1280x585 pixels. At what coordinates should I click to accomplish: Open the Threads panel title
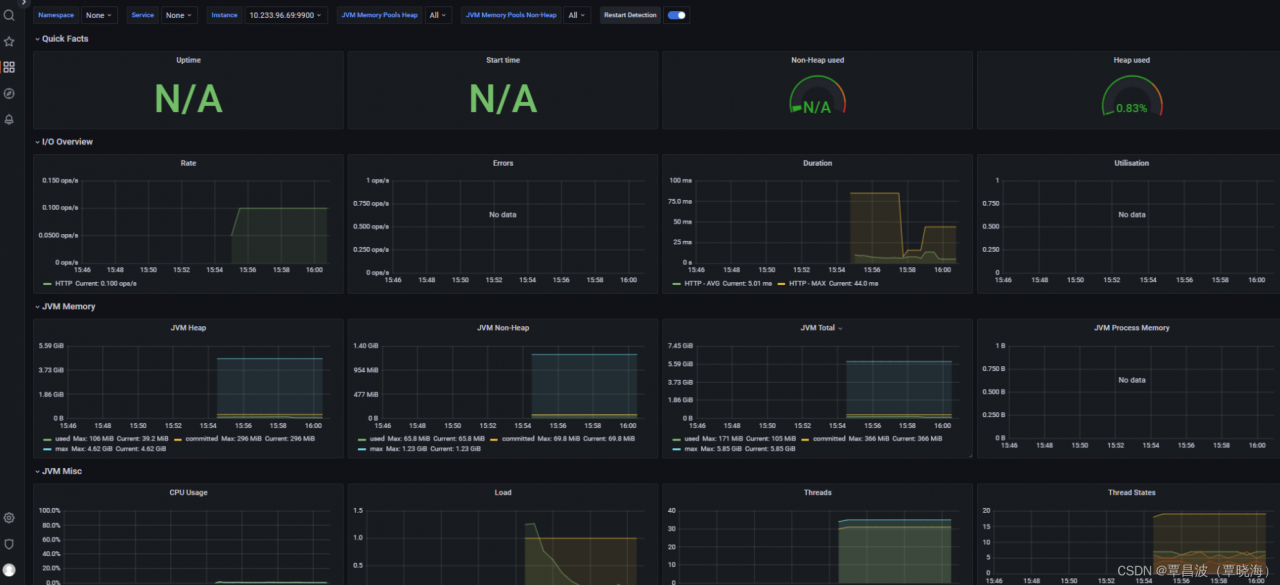point(817,493)
